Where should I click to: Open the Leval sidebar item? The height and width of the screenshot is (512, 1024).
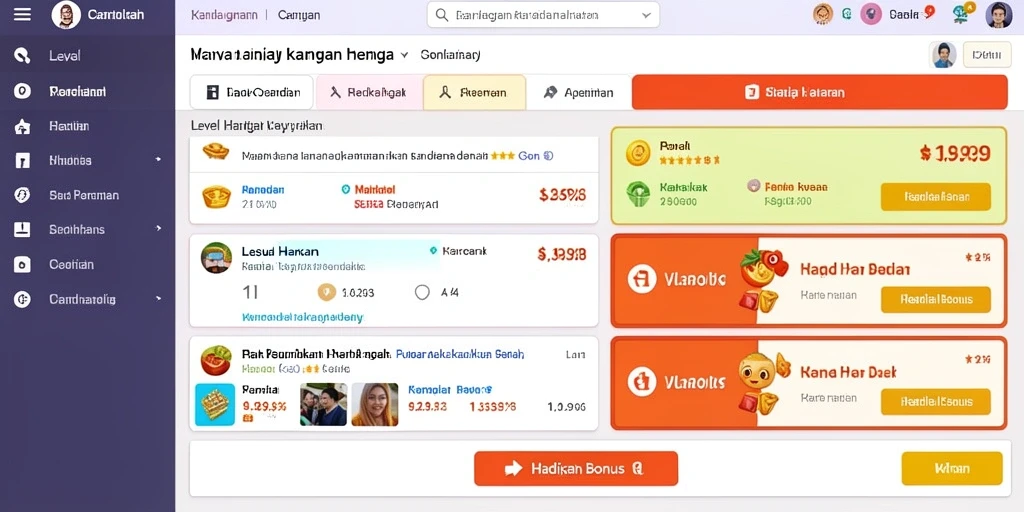[x=65, y=56]
